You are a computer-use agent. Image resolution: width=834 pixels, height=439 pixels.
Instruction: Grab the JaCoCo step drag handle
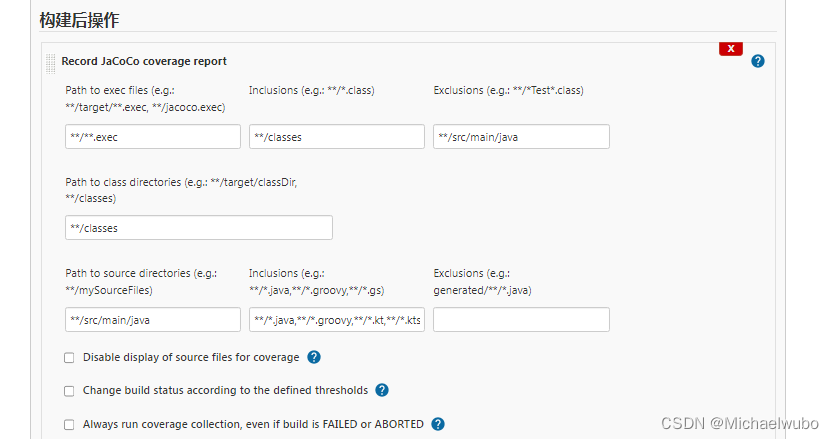pos(51,63)
